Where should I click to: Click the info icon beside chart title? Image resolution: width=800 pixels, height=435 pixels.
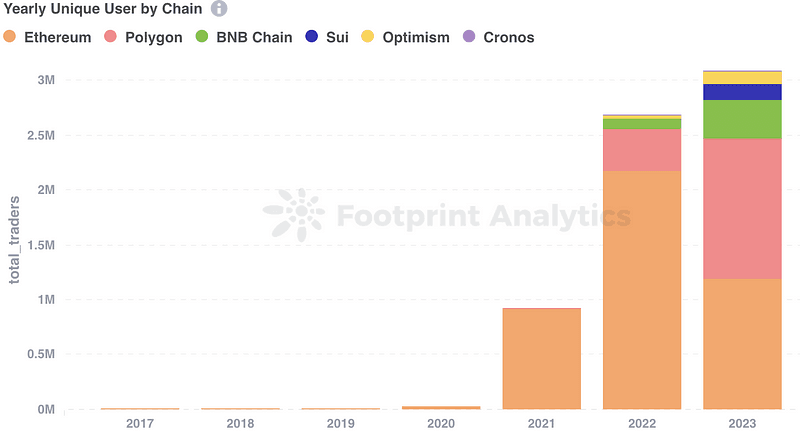click(x=219, y=9)
